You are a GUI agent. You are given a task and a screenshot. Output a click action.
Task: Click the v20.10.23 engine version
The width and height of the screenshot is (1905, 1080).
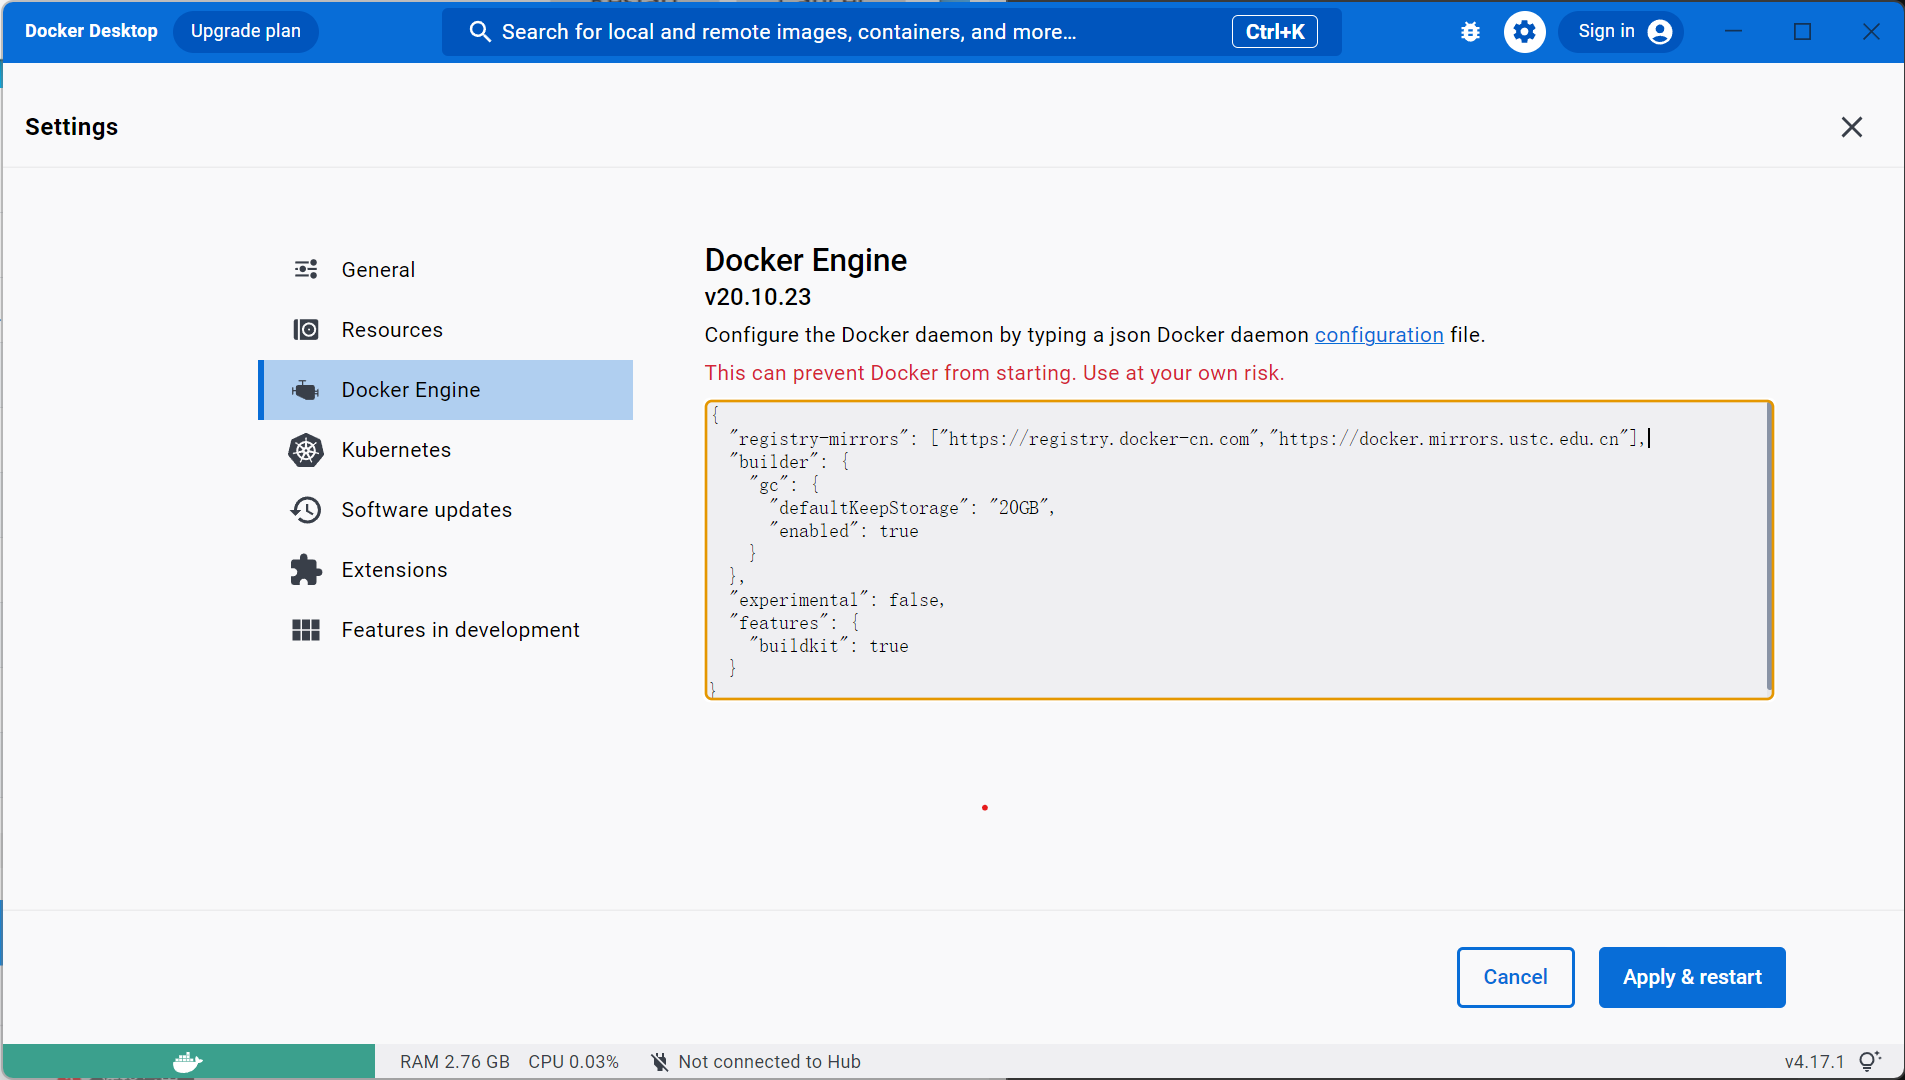point(758,297)
